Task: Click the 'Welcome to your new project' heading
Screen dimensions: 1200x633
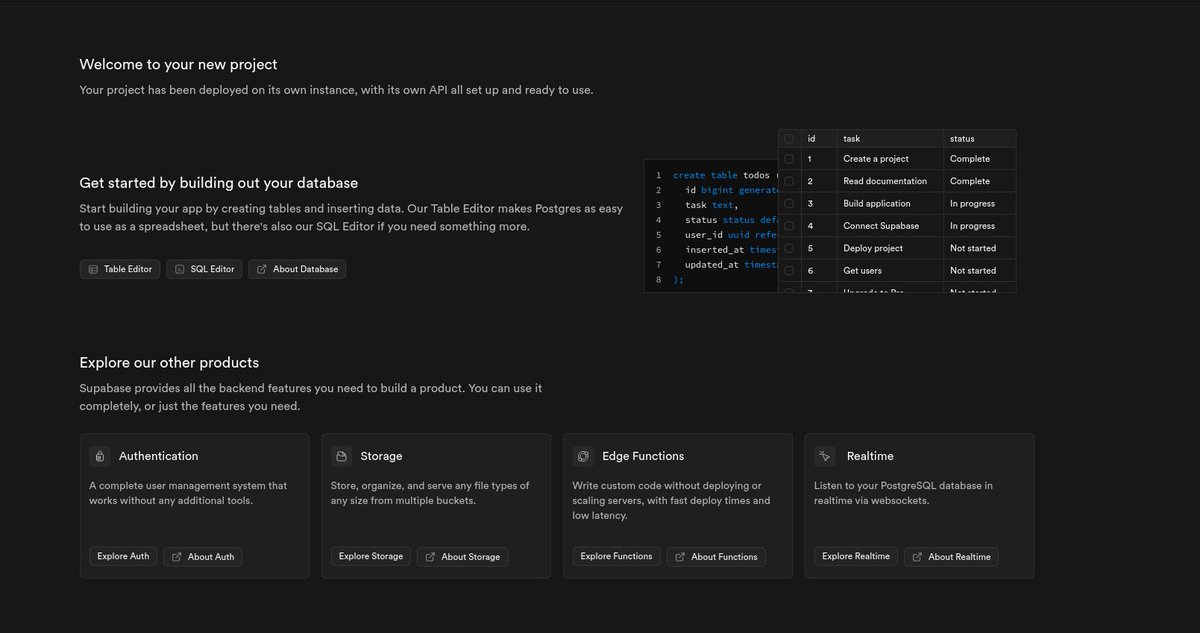Action: 178,64
